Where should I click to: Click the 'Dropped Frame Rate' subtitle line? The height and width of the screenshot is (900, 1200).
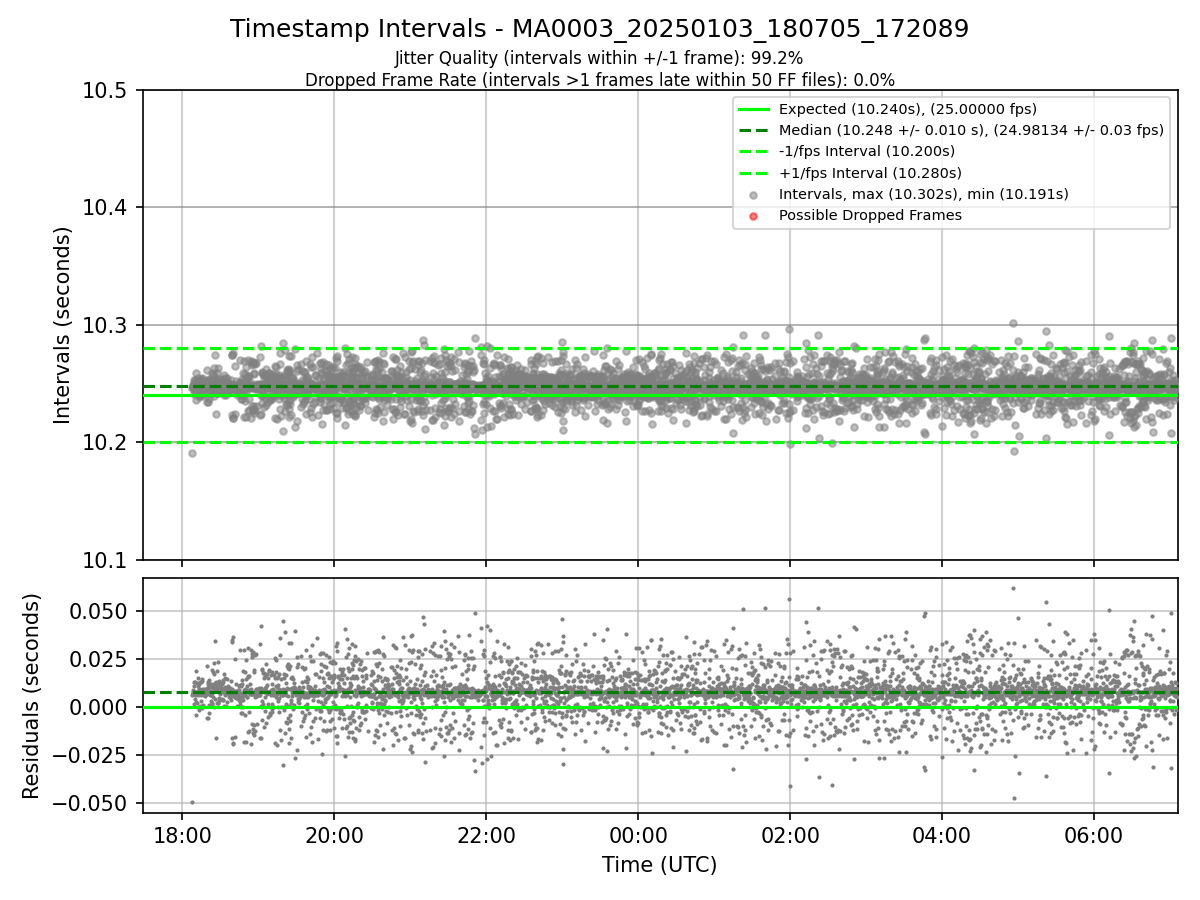(599, 80)
